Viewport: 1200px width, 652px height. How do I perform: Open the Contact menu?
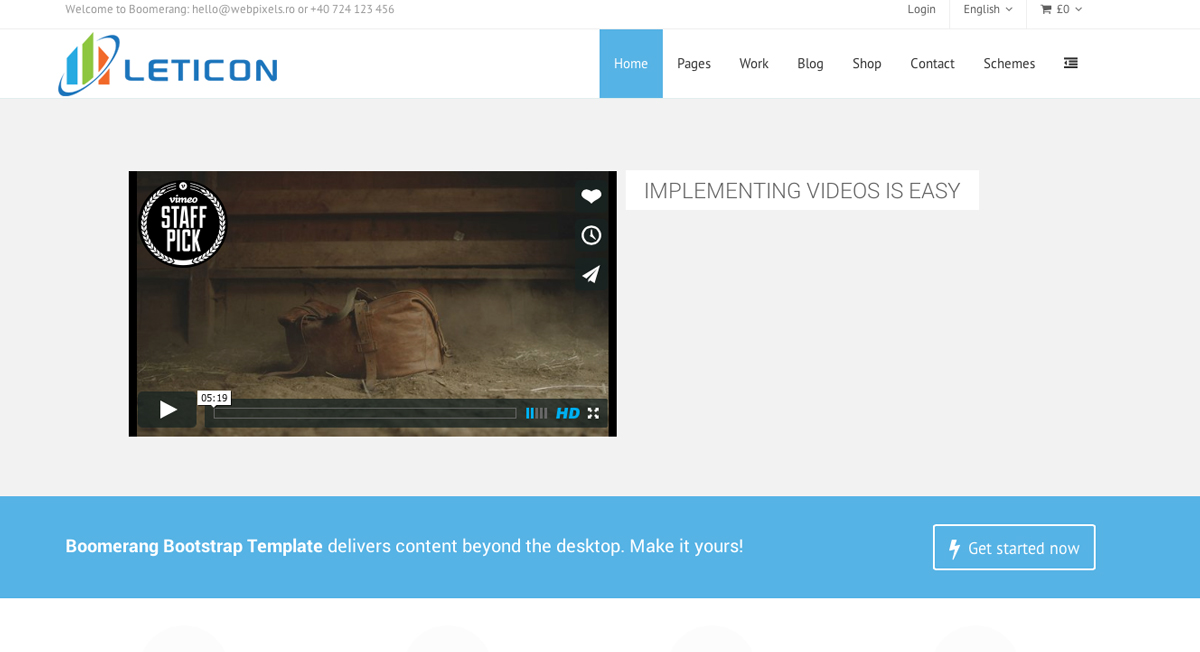[932, 63]
